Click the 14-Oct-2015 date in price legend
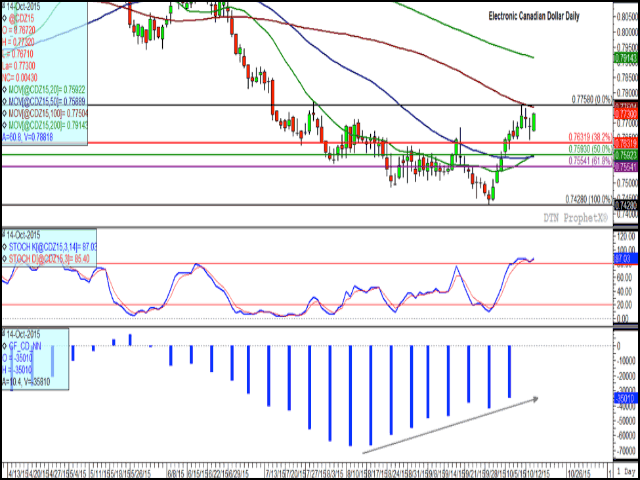This screenshot has height=480, width=640. pos(23,8)
